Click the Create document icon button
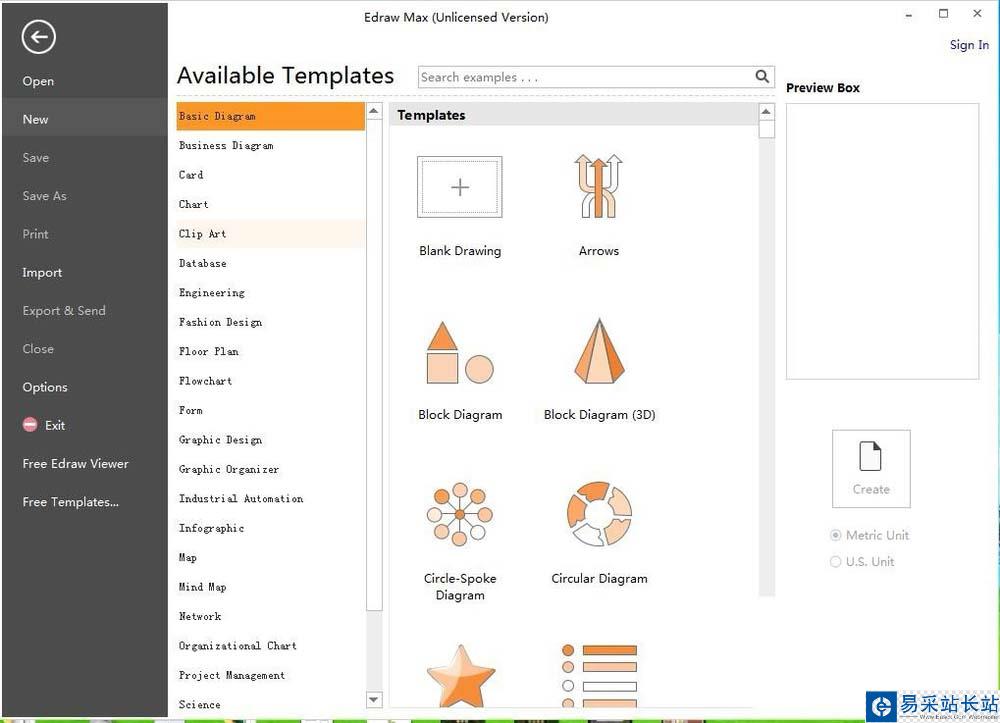The width and height of the screenshot is (1000, 723). pos(871,469)
